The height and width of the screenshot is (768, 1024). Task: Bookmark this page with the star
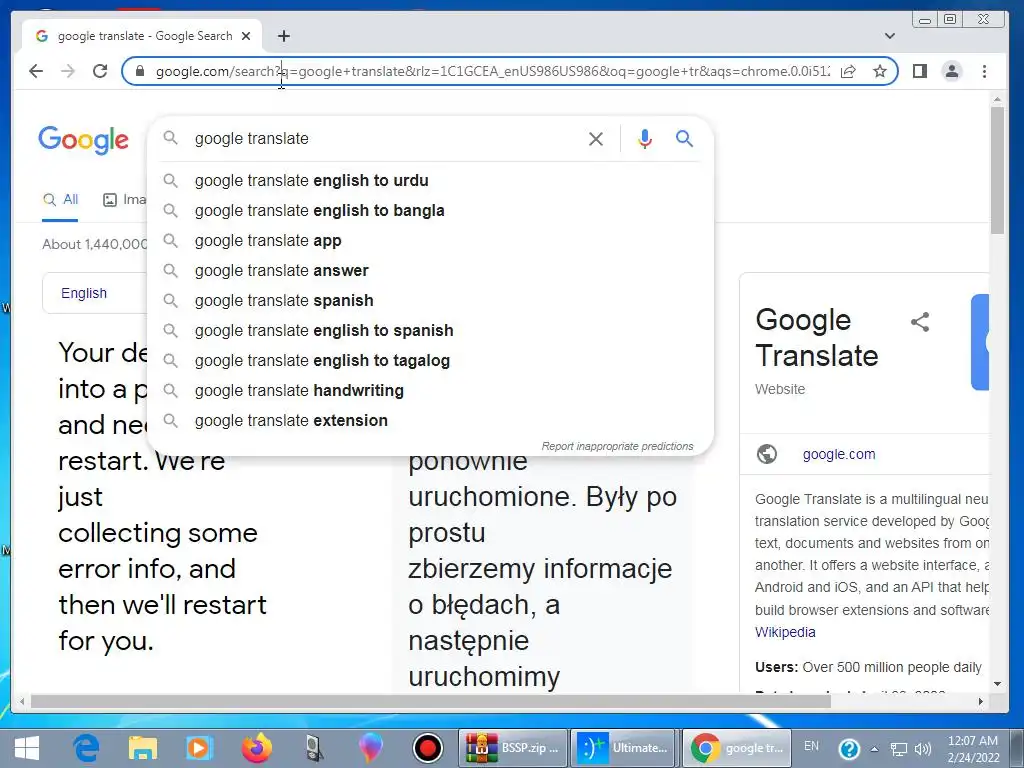pos(880,71)
